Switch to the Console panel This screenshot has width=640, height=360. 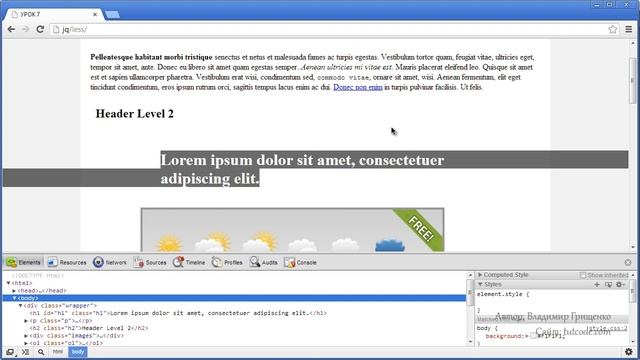(300, 262)
